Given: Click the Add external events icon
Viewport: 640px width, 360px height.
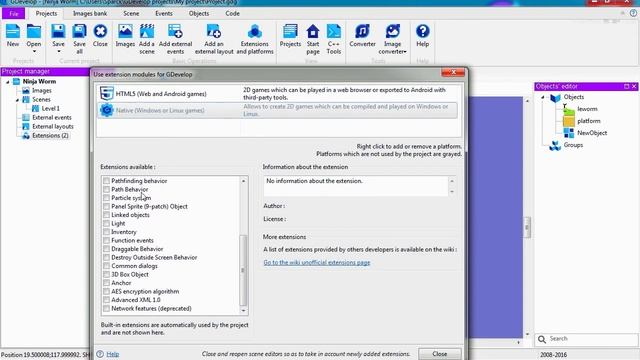Looking at the screenshot, I should 175,32.
